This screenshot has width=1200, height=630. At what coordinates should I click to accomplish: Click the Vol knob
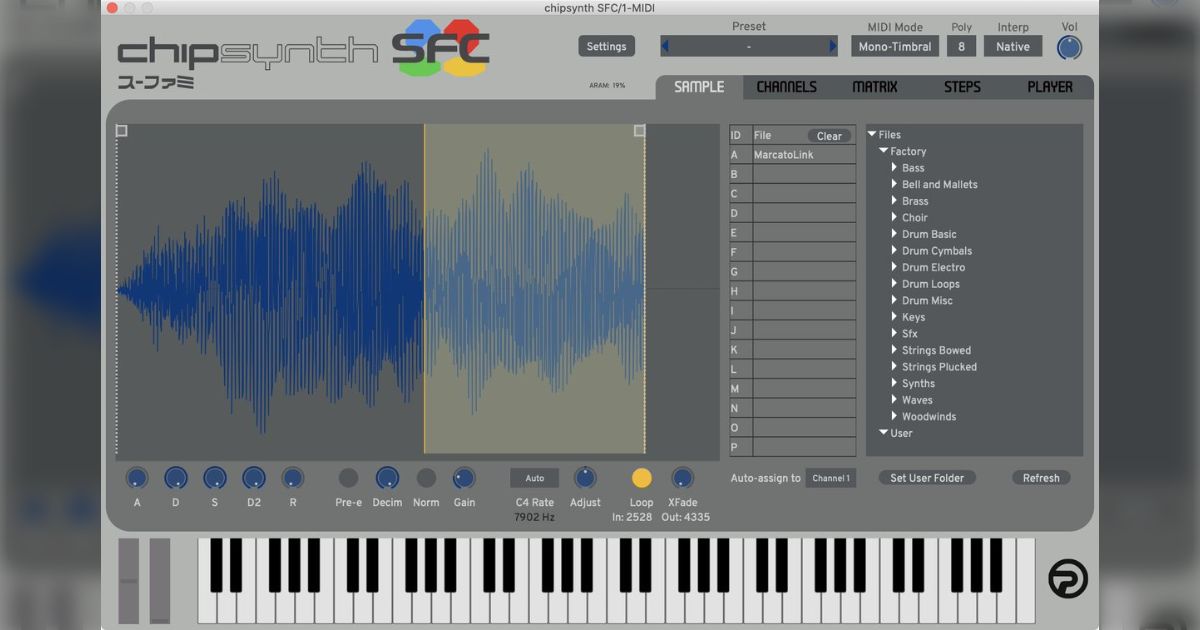coord(1069,47)
